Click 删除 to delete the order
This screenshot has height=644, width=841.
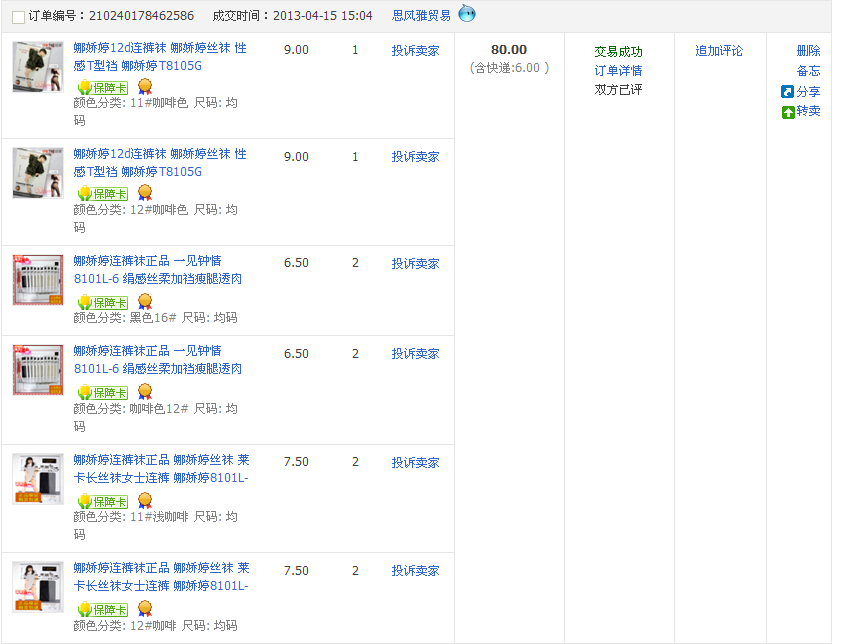[808, 51]
